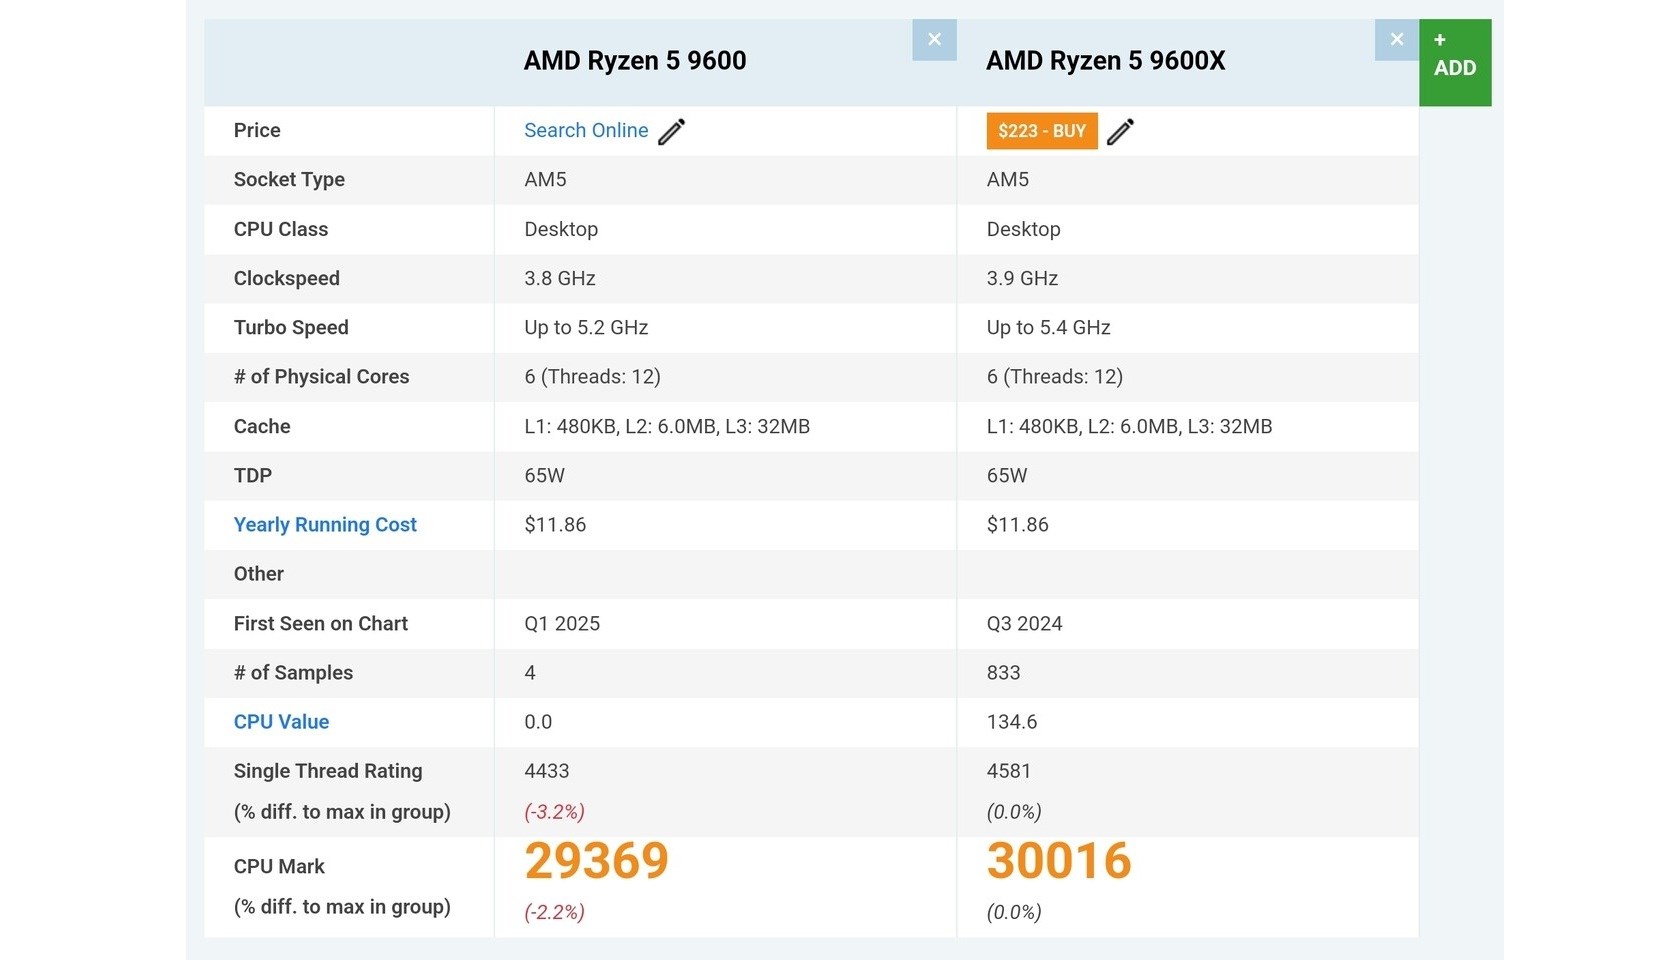Click Up to 5.4 GHz turbo value
This screenshot has height=960, width=1666.
coord(1048,327)
